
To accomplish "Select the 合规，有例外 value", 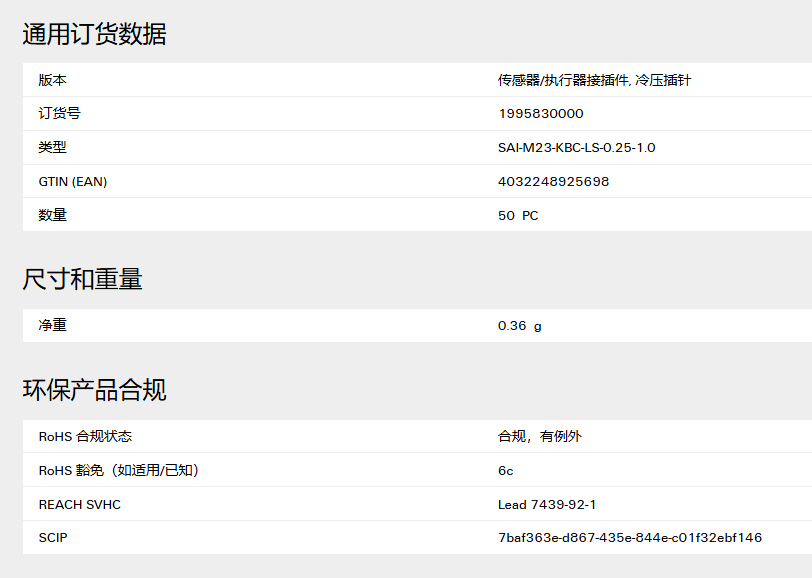I will (540, 436).
